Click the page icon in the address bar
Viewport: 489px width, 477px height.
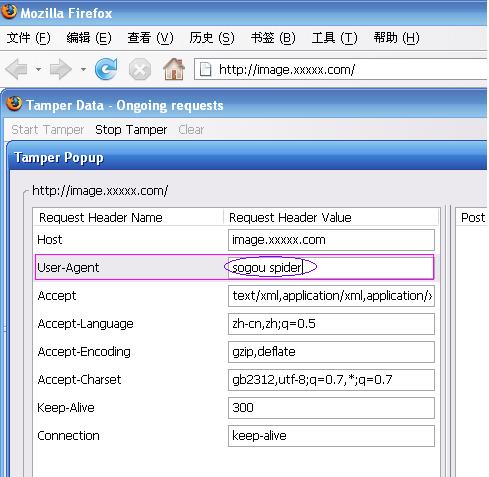[205, 70]
